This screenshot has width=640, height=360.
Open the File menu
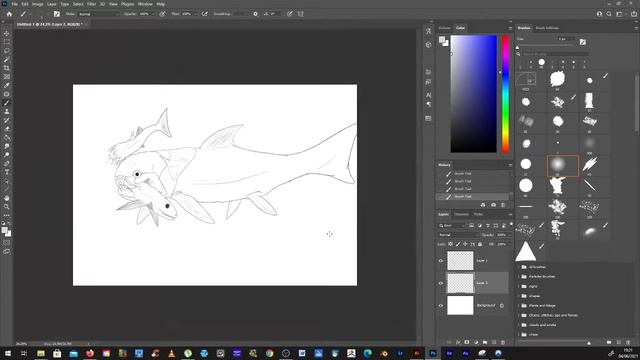click(x=14, y=4)
